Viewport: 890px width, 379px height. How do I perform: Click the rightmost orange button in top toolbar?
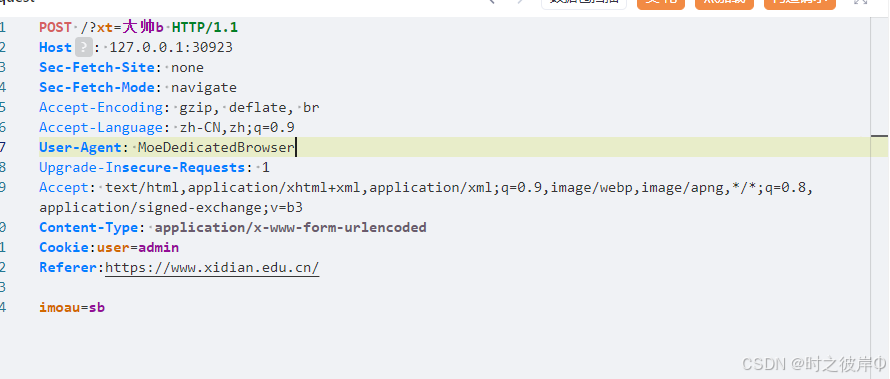tap(800, 3)
